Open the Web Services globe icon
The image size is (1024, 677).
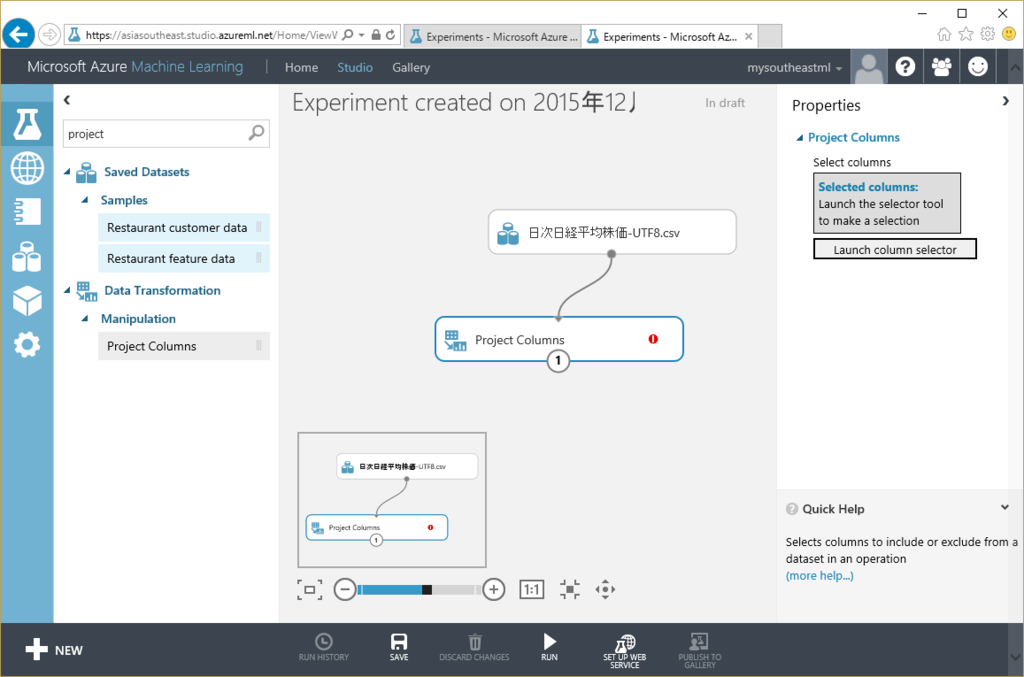[27, 168]
